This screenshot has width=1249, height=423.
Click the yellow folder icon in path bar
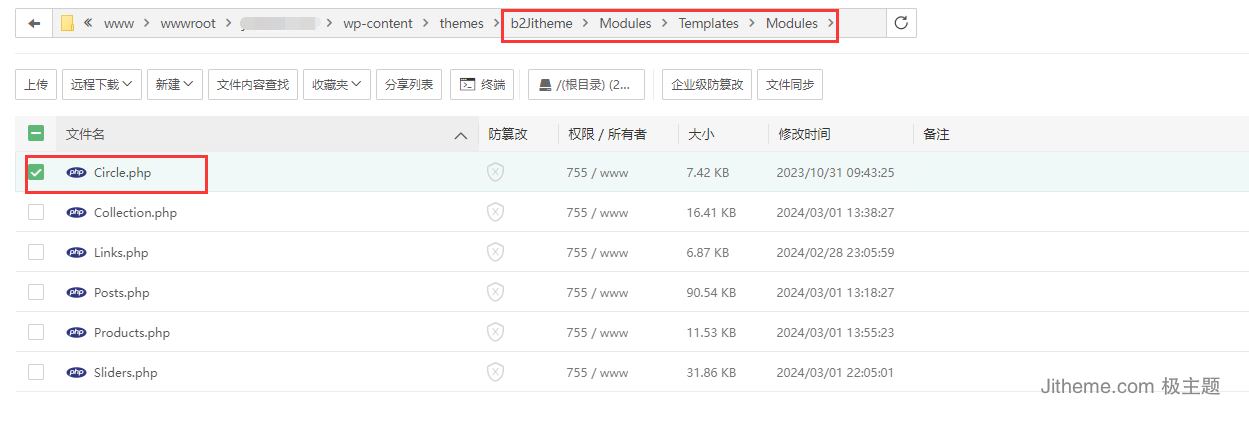67,24
